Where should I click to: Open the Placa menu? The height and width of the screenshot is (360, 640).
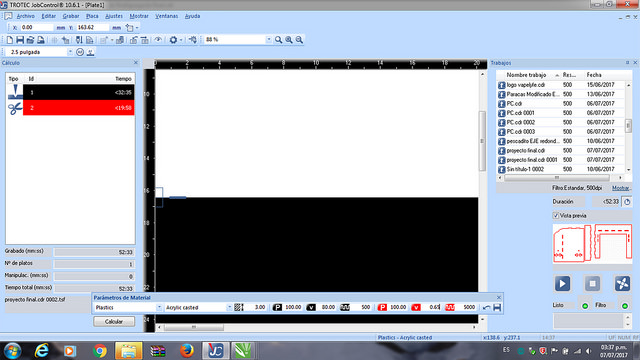[x=92, y=16]
